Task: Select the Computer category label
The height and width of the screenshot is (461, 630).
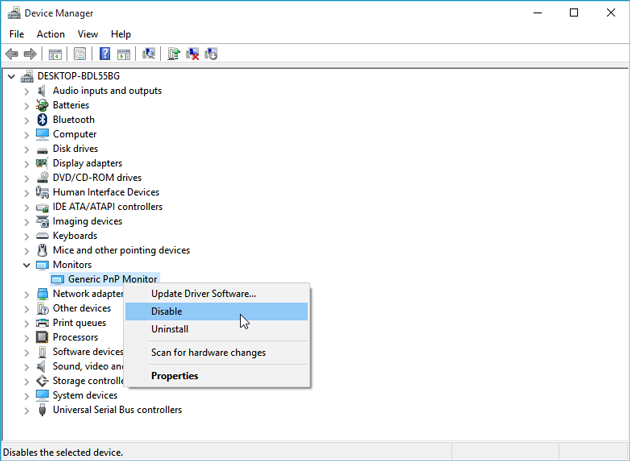Action: (75, 134)
